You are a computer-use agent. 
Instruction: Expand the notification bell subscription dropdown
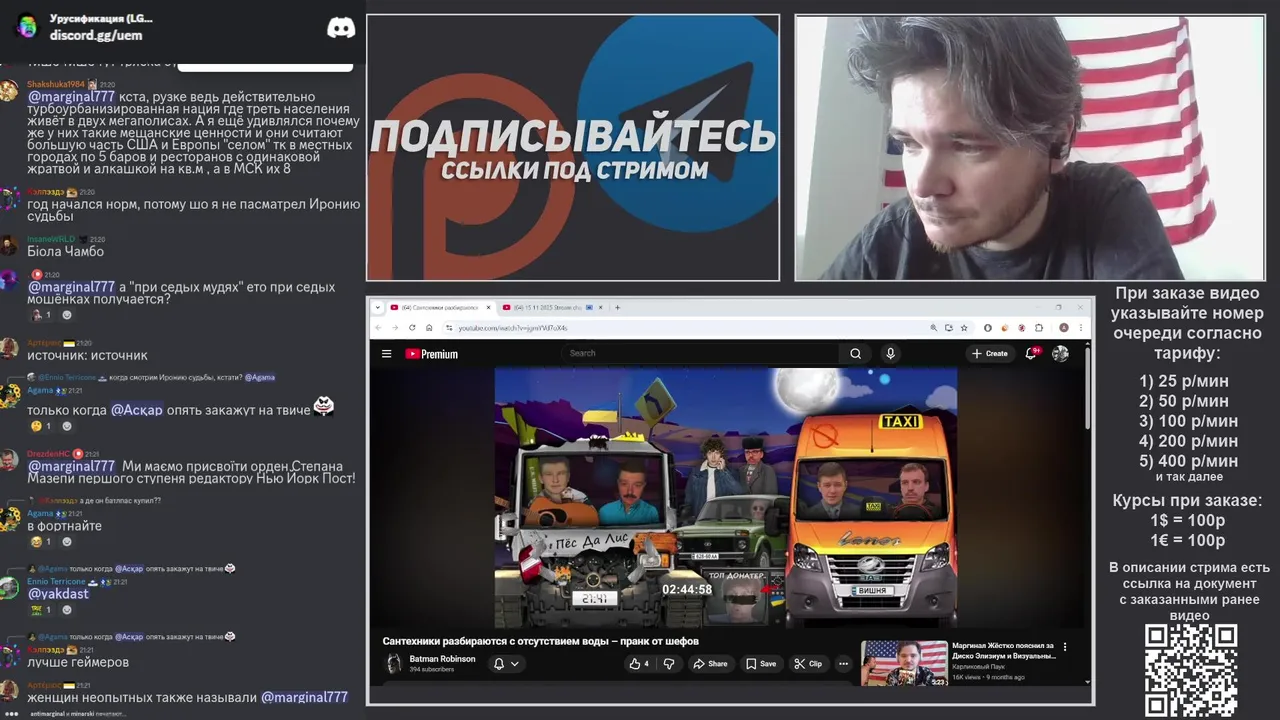[507, 664]
